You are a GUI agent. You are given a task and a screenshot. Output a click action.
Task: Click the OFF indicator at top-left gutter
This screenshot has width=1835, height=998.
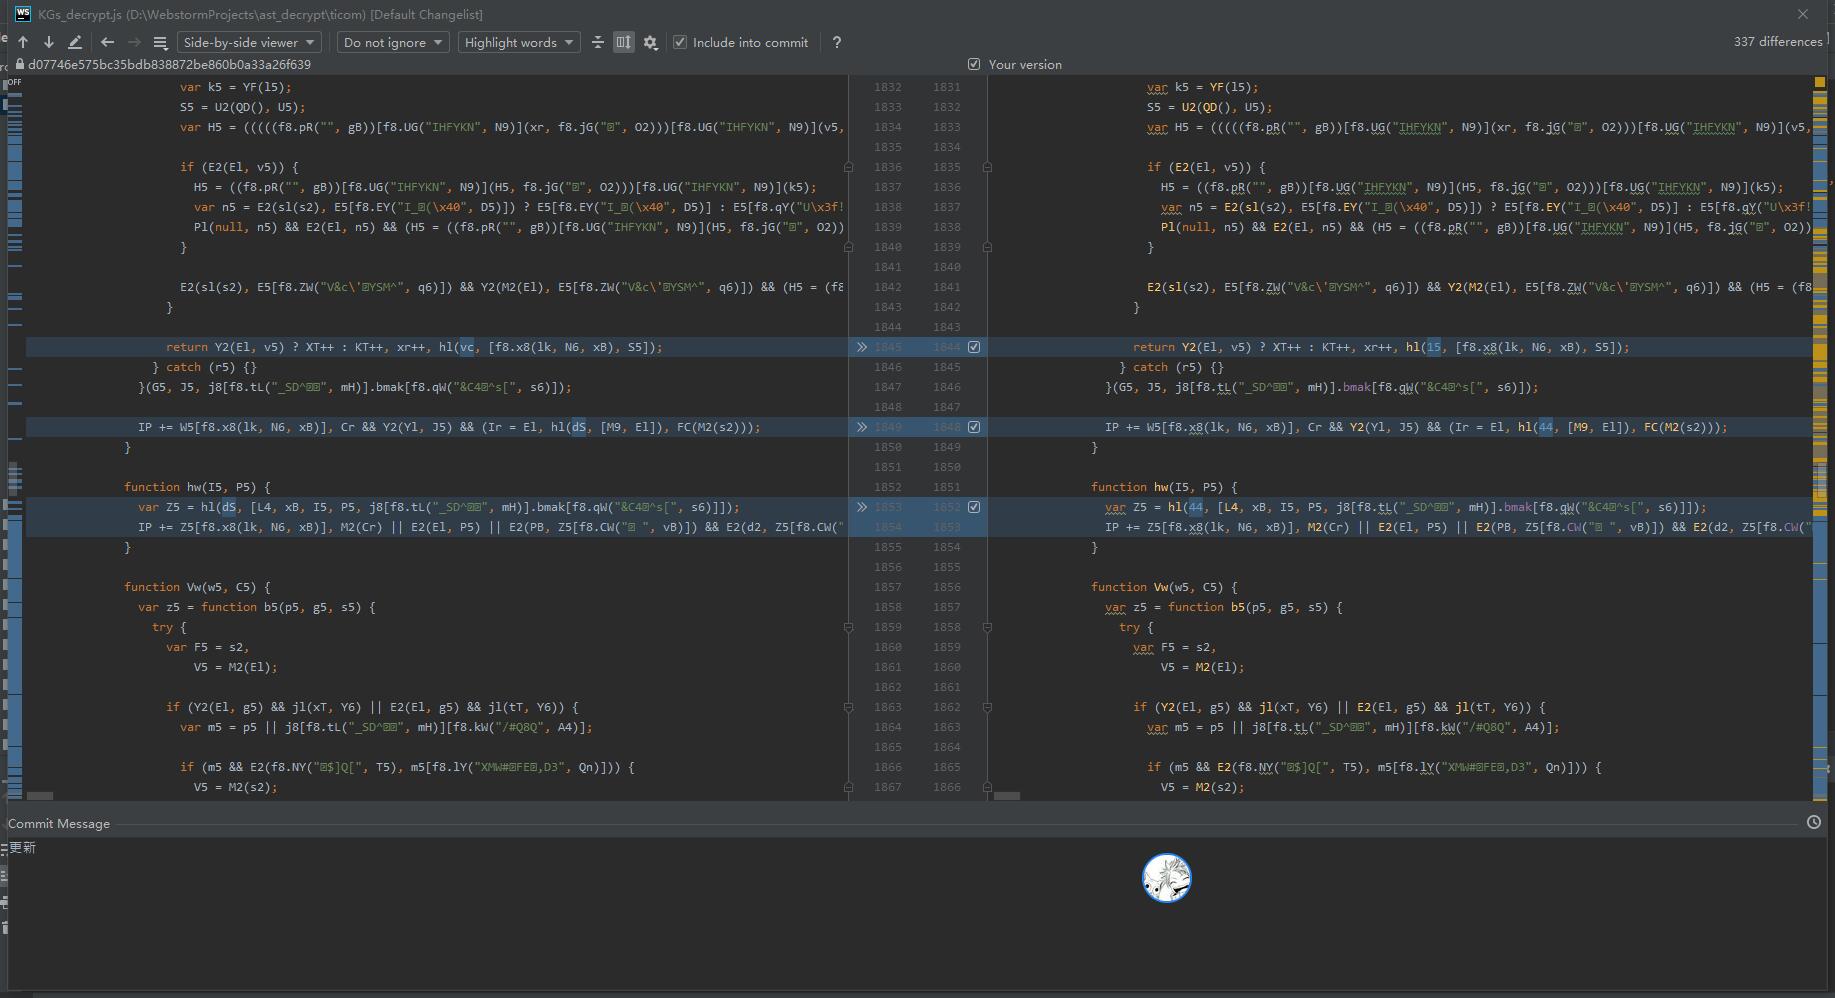click(x=14, y=82)
